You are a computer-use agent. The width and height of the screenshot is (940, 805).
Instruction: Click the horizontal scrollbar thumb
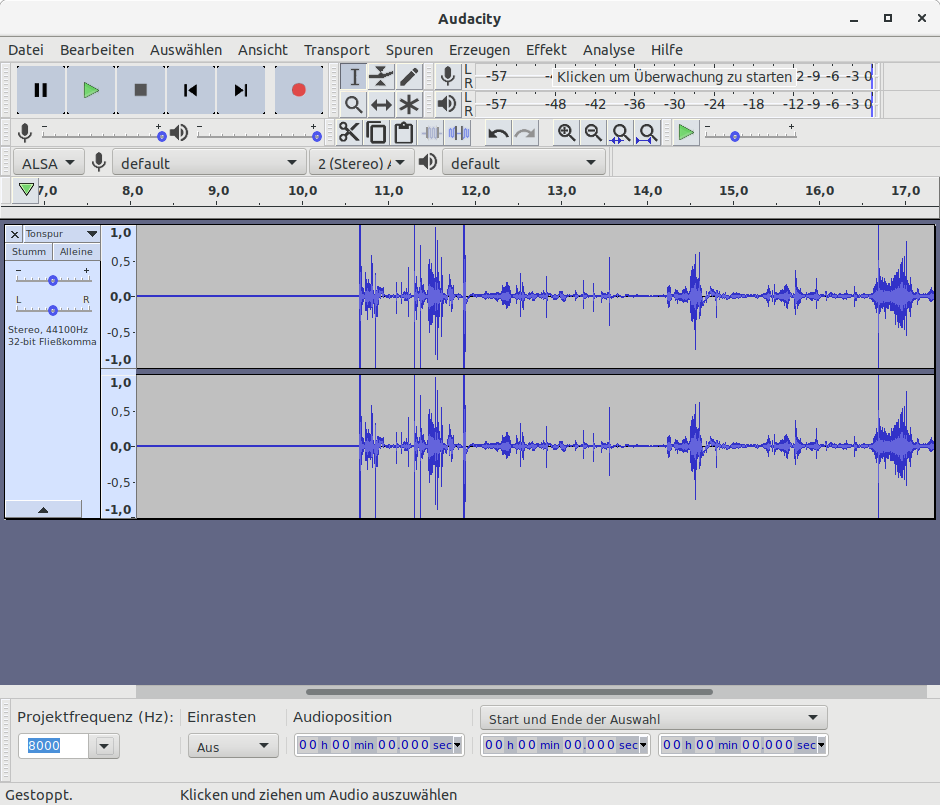tap(510, 692)
